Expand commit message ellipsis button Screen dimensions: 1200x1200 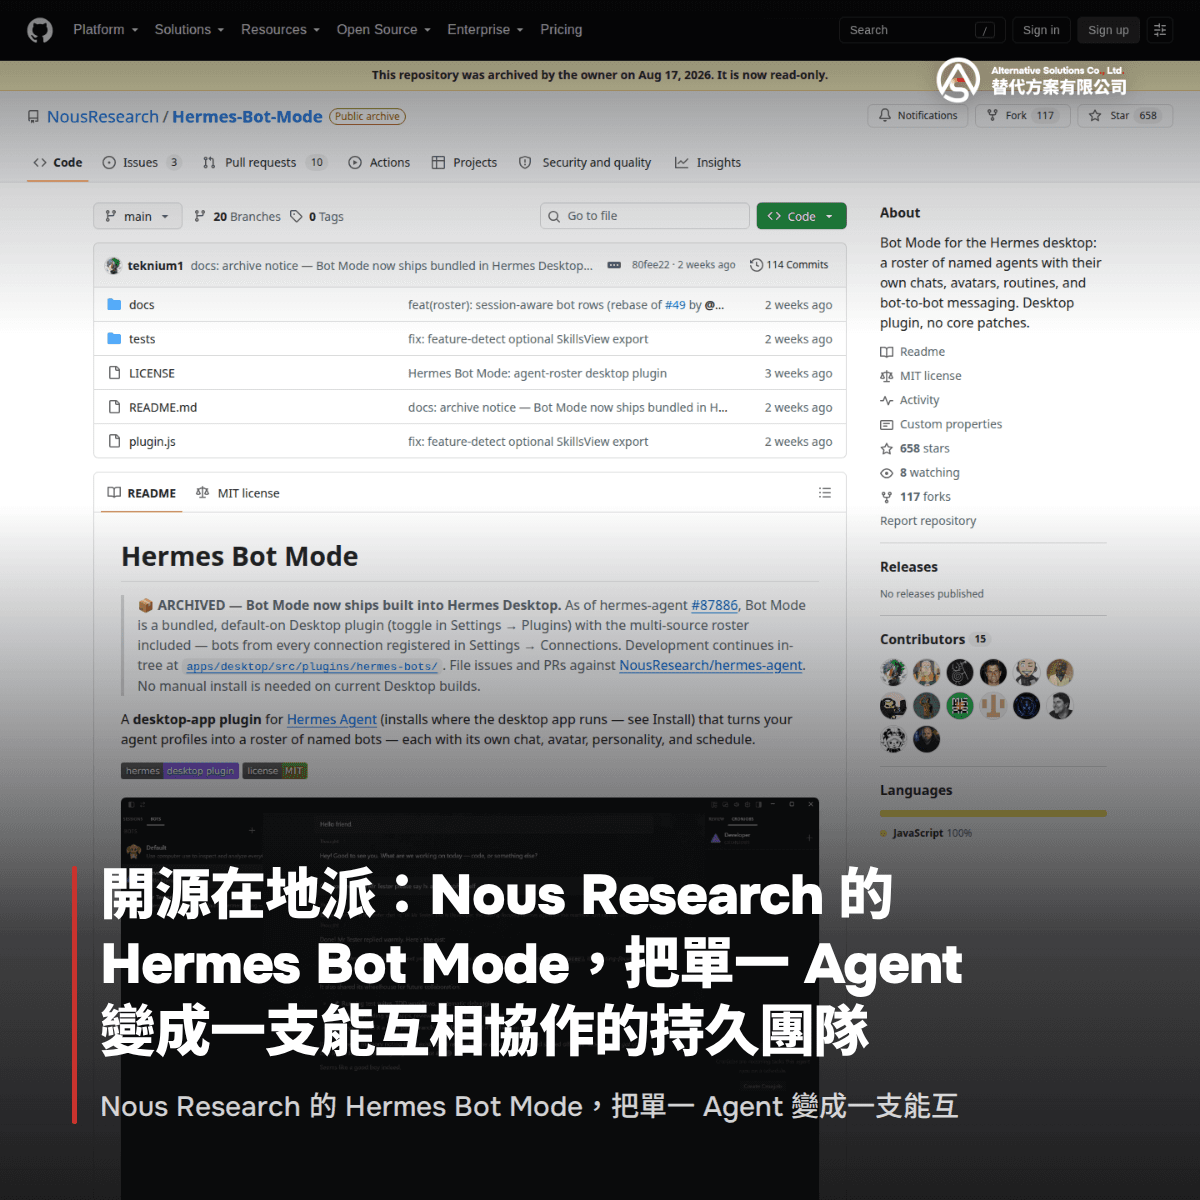click(614, 265)
